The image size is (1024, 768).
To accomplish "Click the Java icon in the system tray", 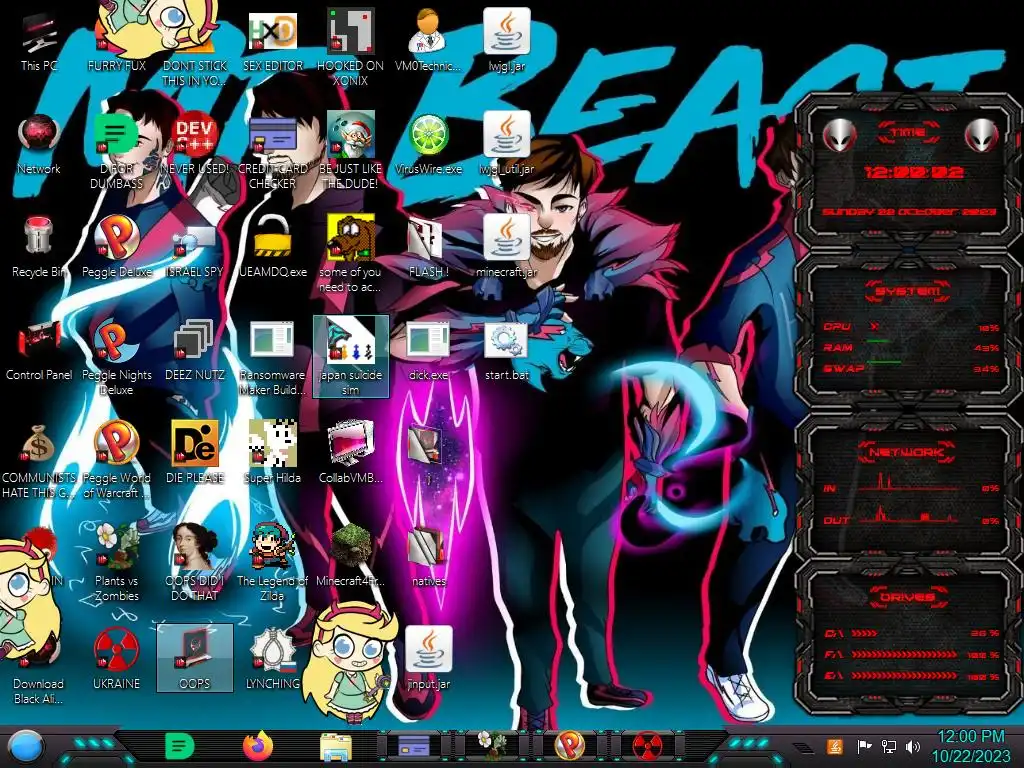I will tap(835, 746).
